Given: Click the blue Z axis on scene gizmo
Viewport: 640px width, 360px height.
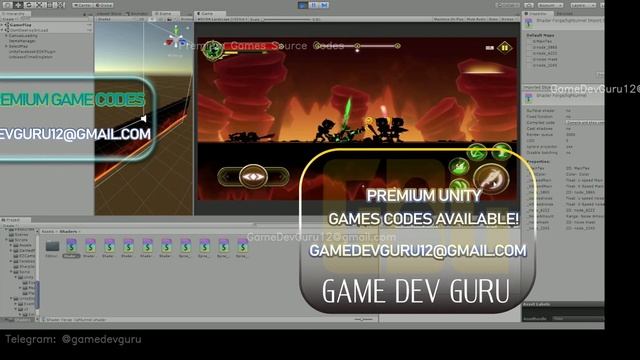Looking at the screenshot, I should [x=183, y=42].
